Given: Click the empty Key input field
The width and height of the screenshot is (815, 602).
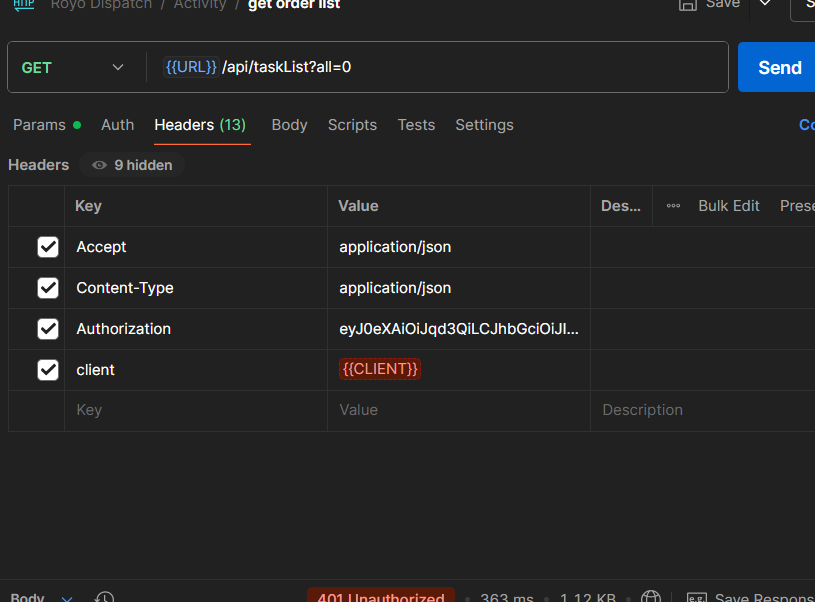Looking at the screenshot, I should coord(195,410).
